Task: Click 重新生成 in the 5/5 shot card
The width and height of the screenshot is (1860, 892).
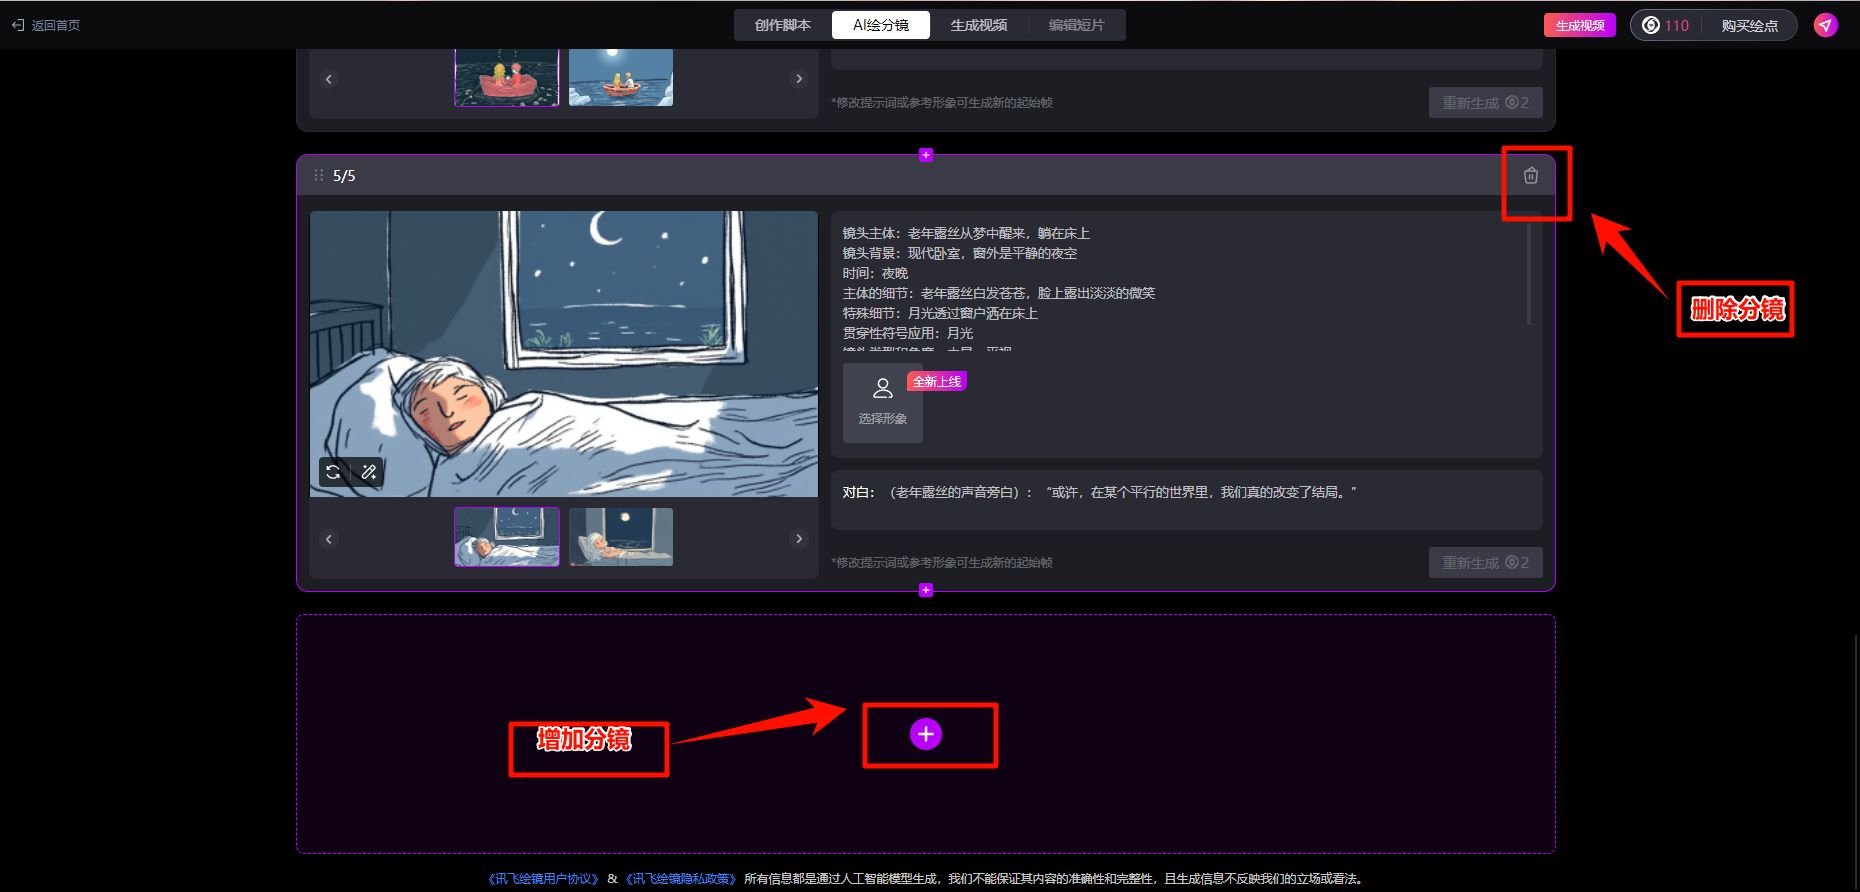Action: [1485, 563]
